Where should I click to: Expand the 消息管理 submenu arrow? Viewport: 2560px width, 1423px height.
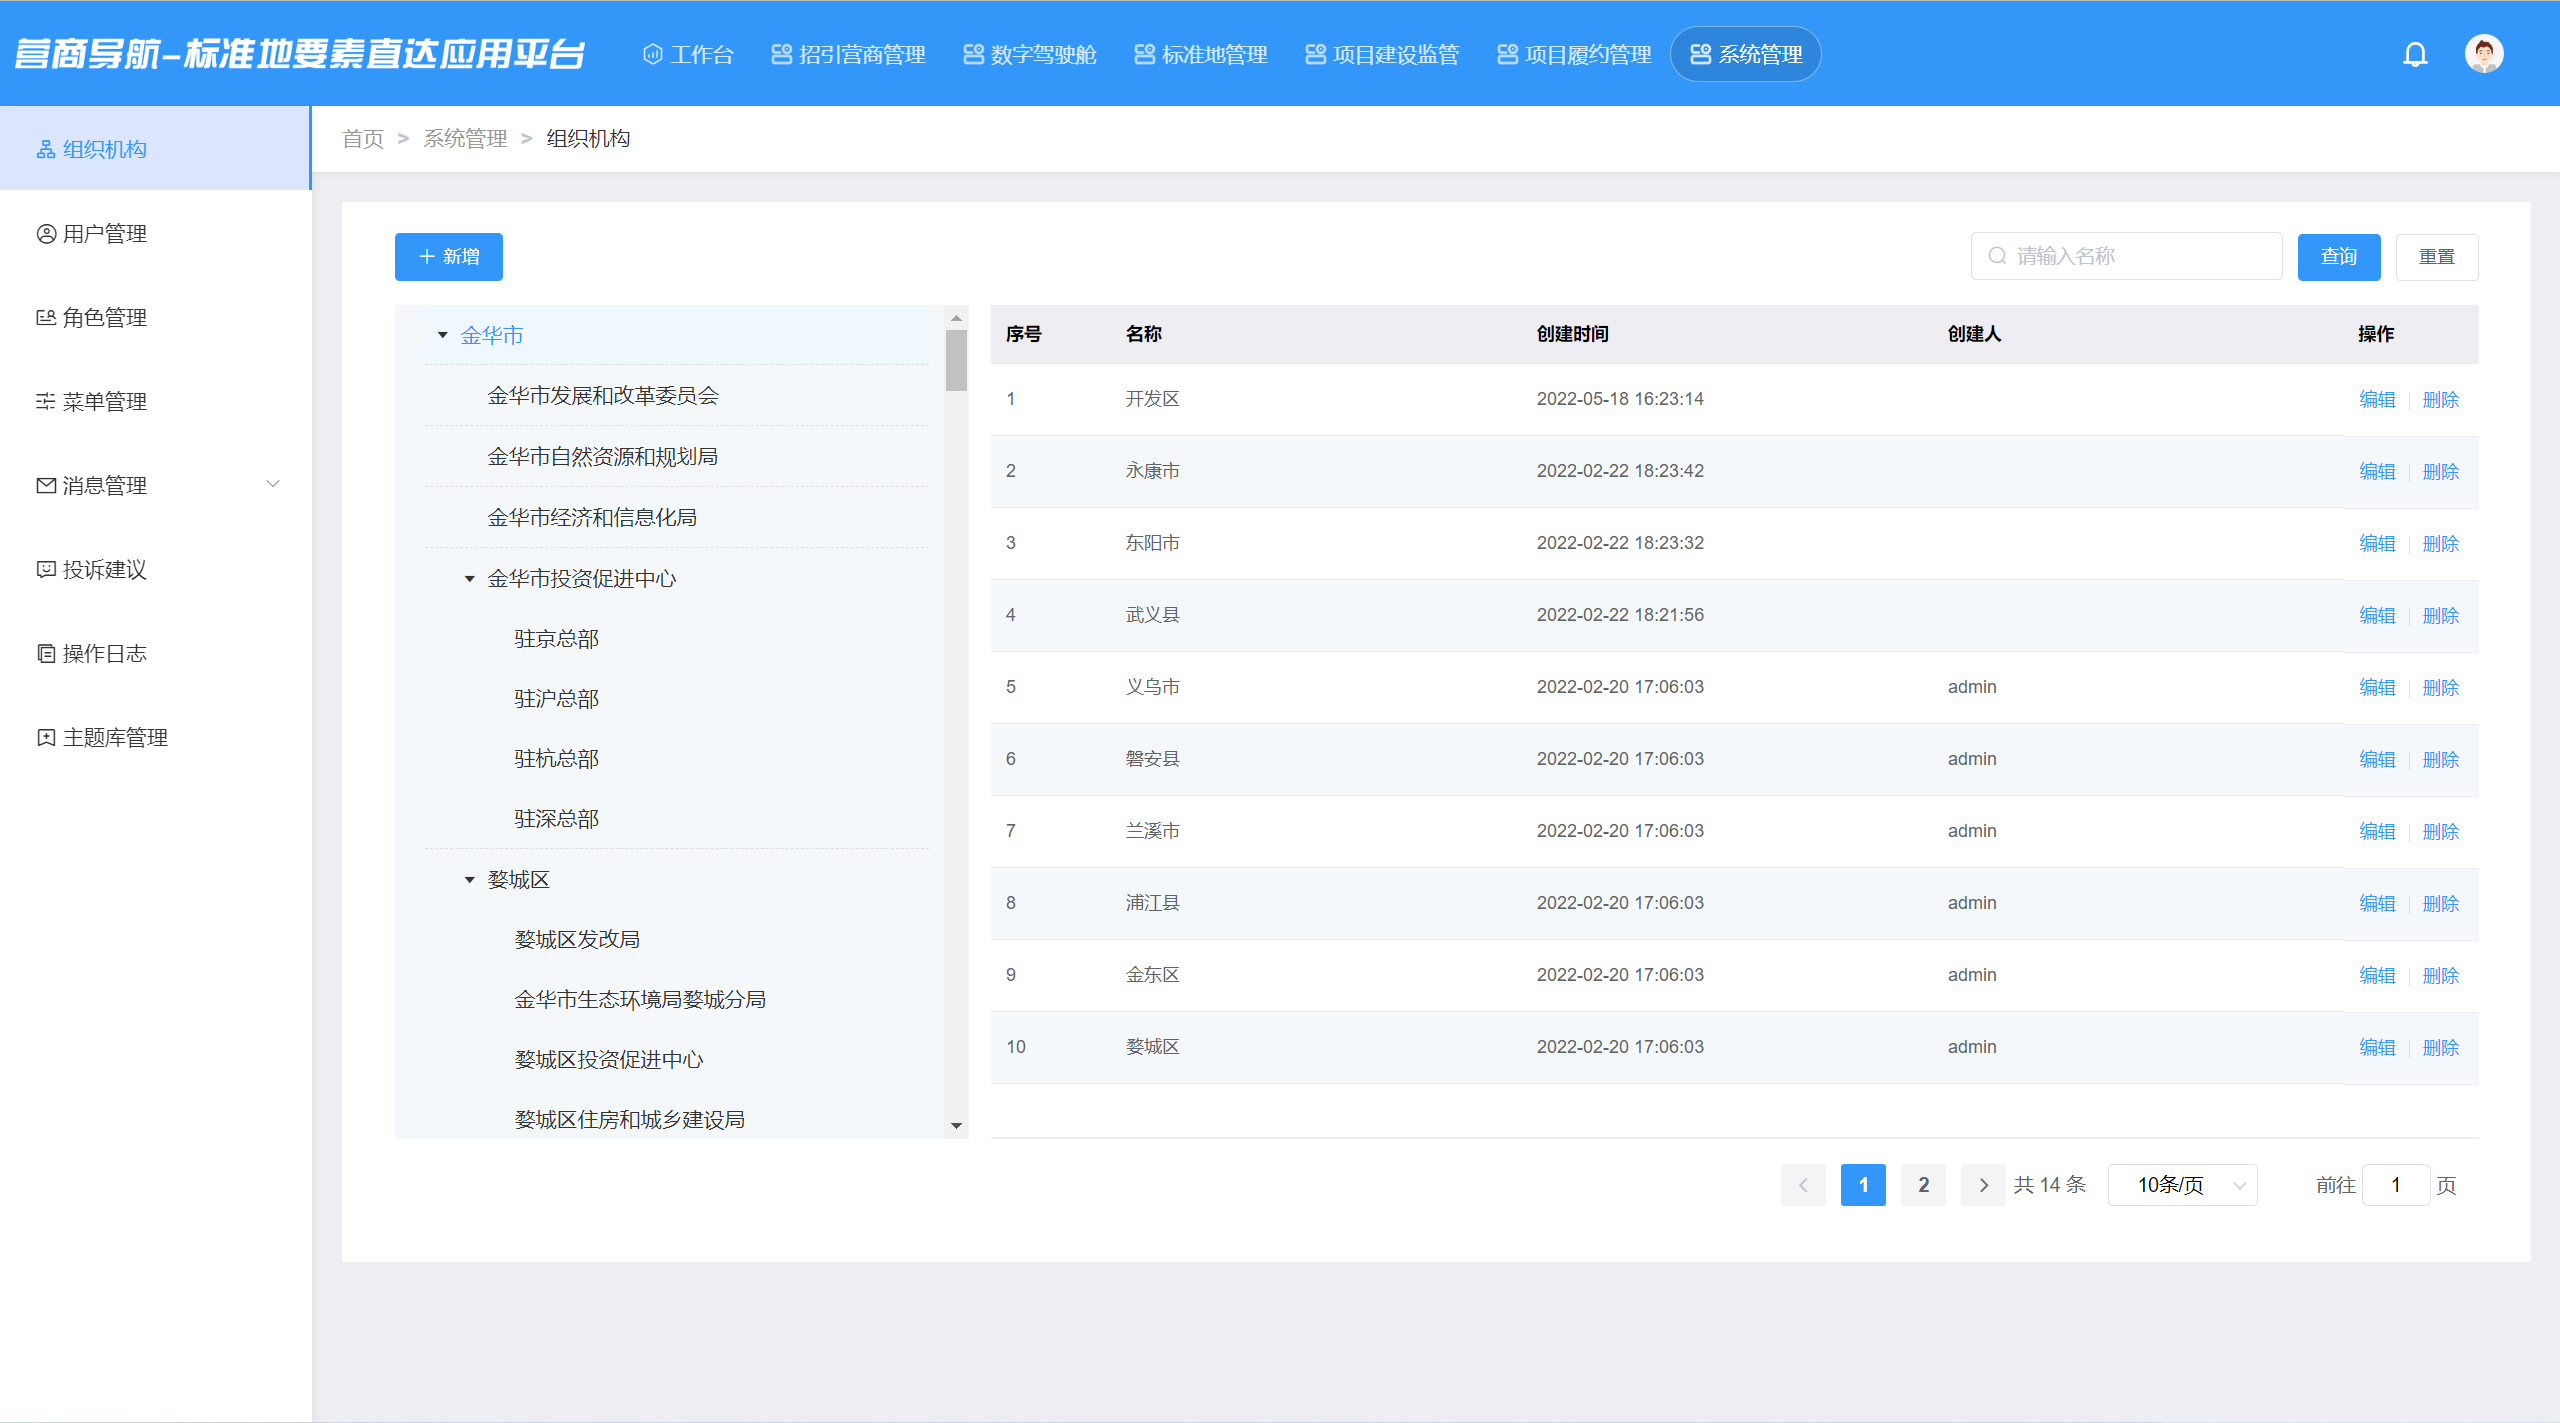[272, 484]
